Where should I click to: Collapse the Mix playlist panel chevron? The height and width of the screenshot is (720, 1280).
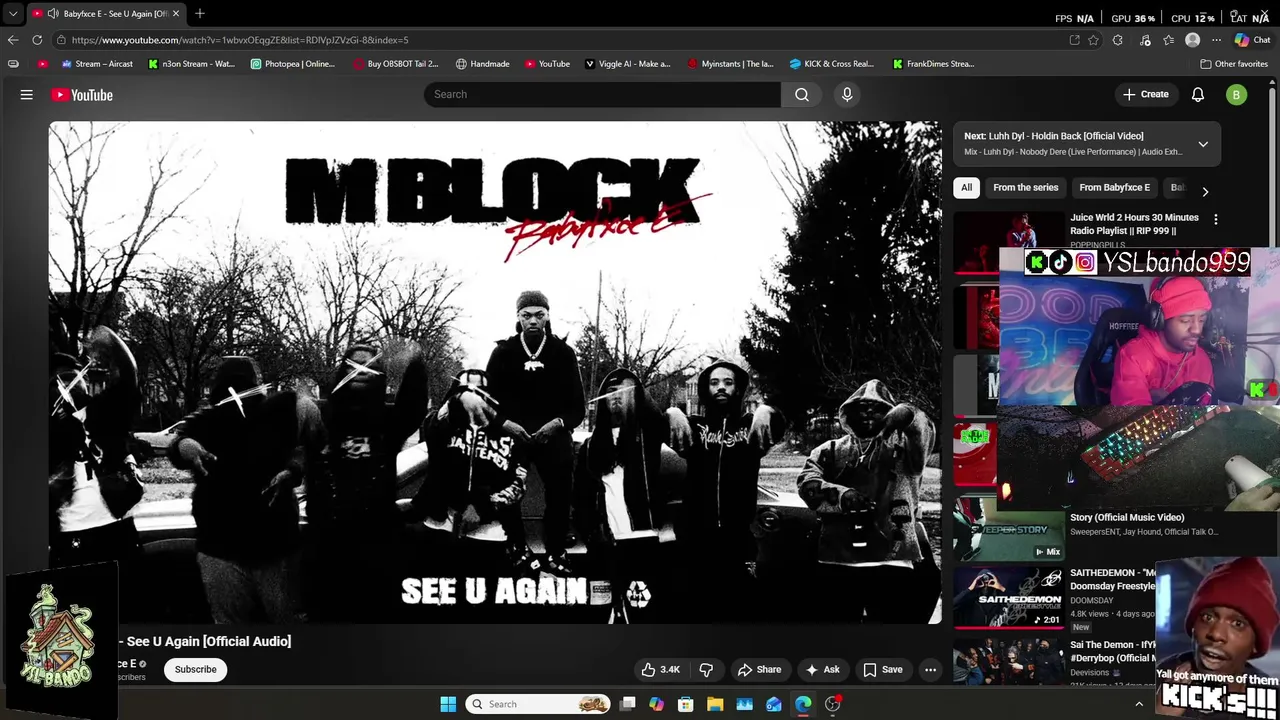click(1203, 144)
